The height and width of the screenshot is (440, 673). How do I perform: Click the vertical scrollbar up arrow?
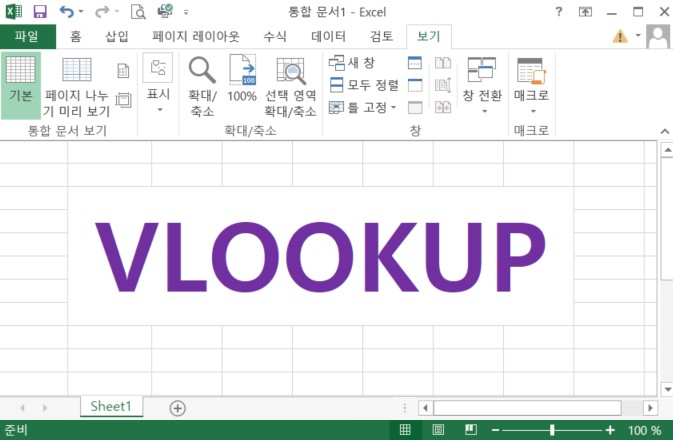point(667,150)
